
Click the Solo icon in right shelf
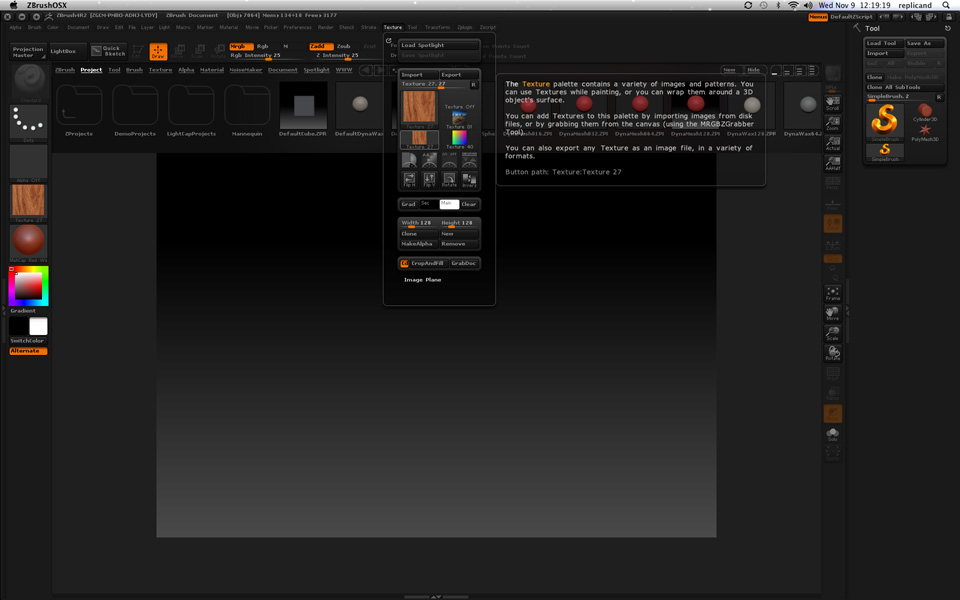[833, 434]
